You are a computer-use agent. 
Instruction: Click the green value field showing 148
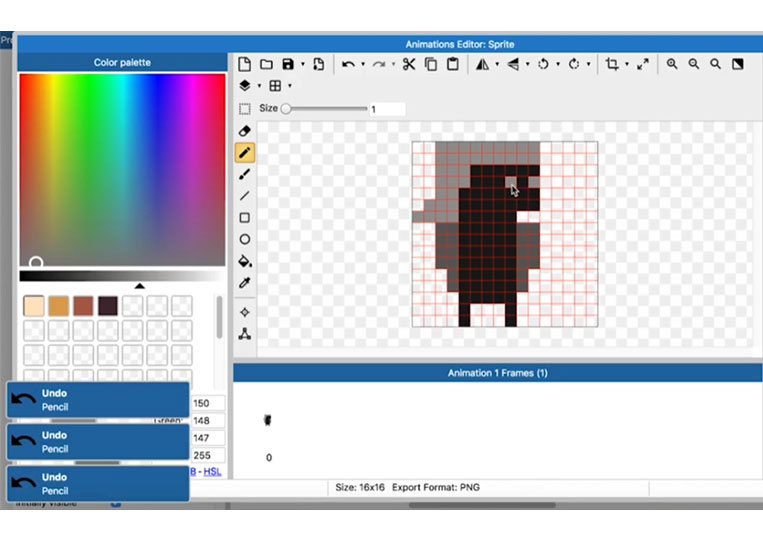pos(208,420)
